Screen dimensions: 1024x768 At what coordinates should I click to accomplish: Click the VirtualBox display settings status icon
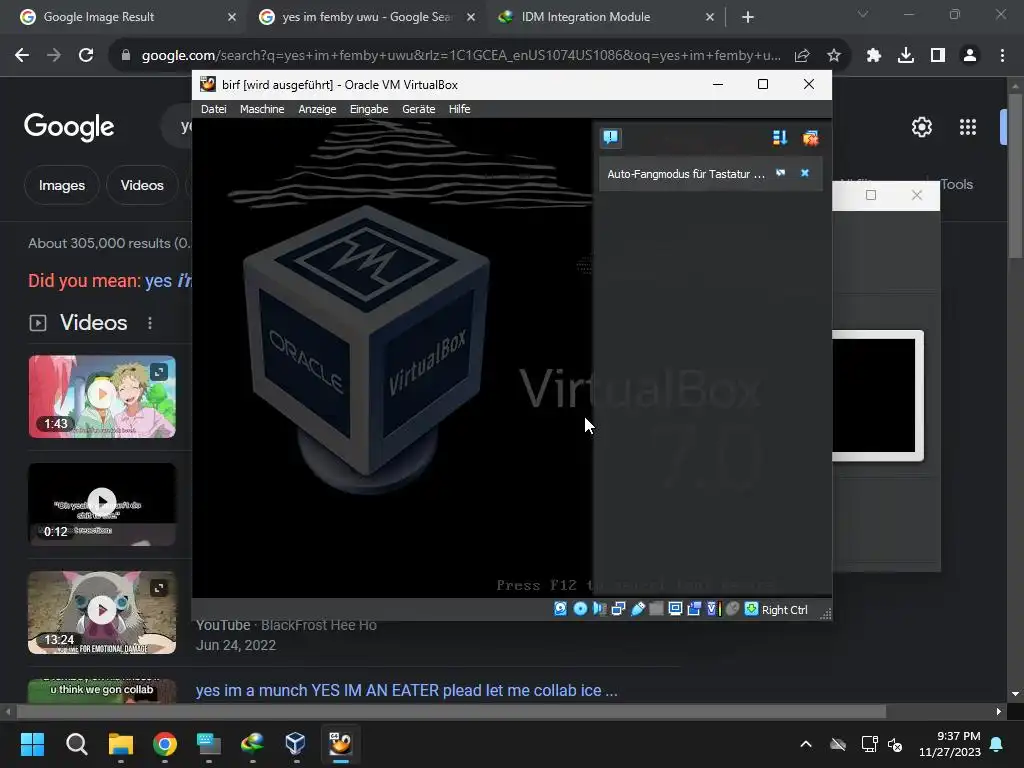click(x=675, y=609)
